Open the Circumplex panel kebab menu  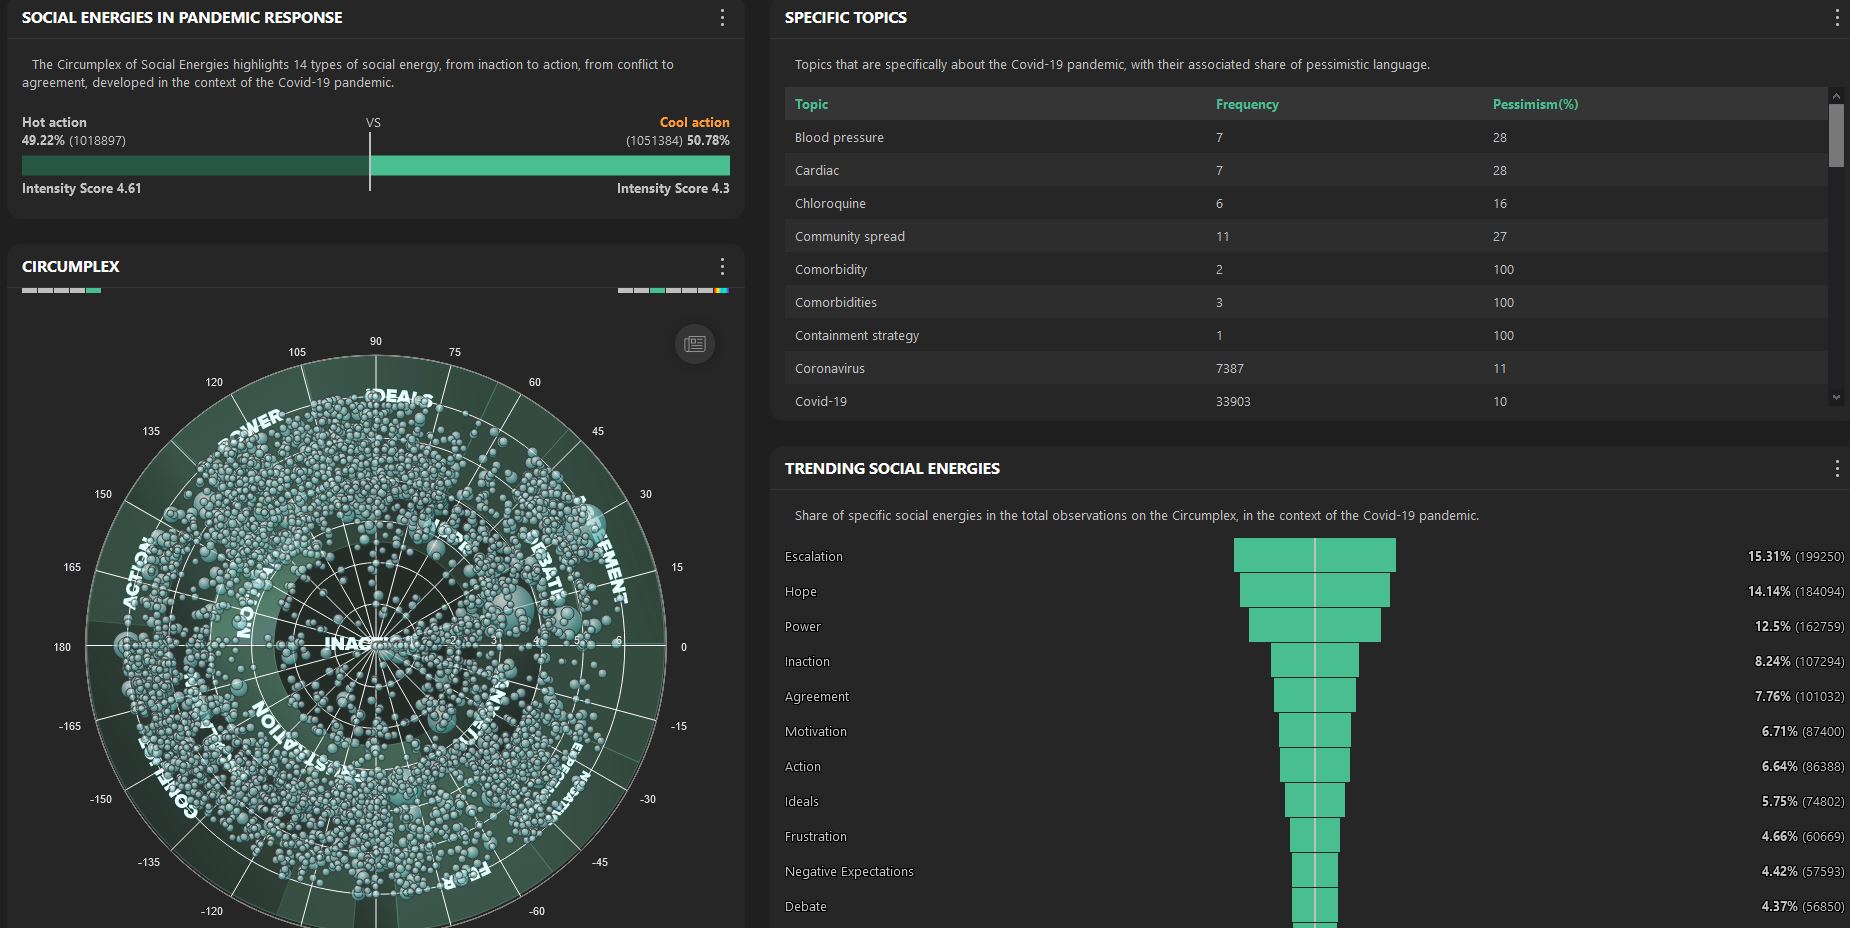[x=722, y=267]
